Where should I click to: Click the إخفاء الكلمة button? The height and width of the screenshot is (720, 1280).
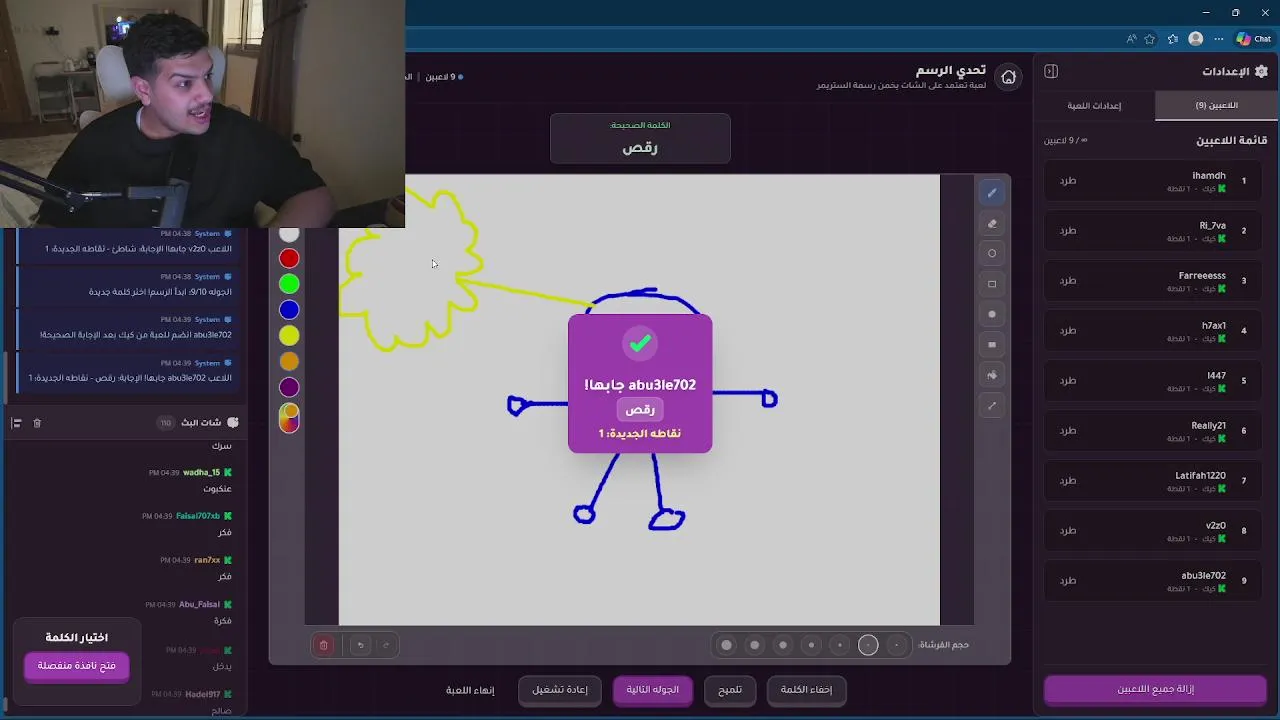806,690
